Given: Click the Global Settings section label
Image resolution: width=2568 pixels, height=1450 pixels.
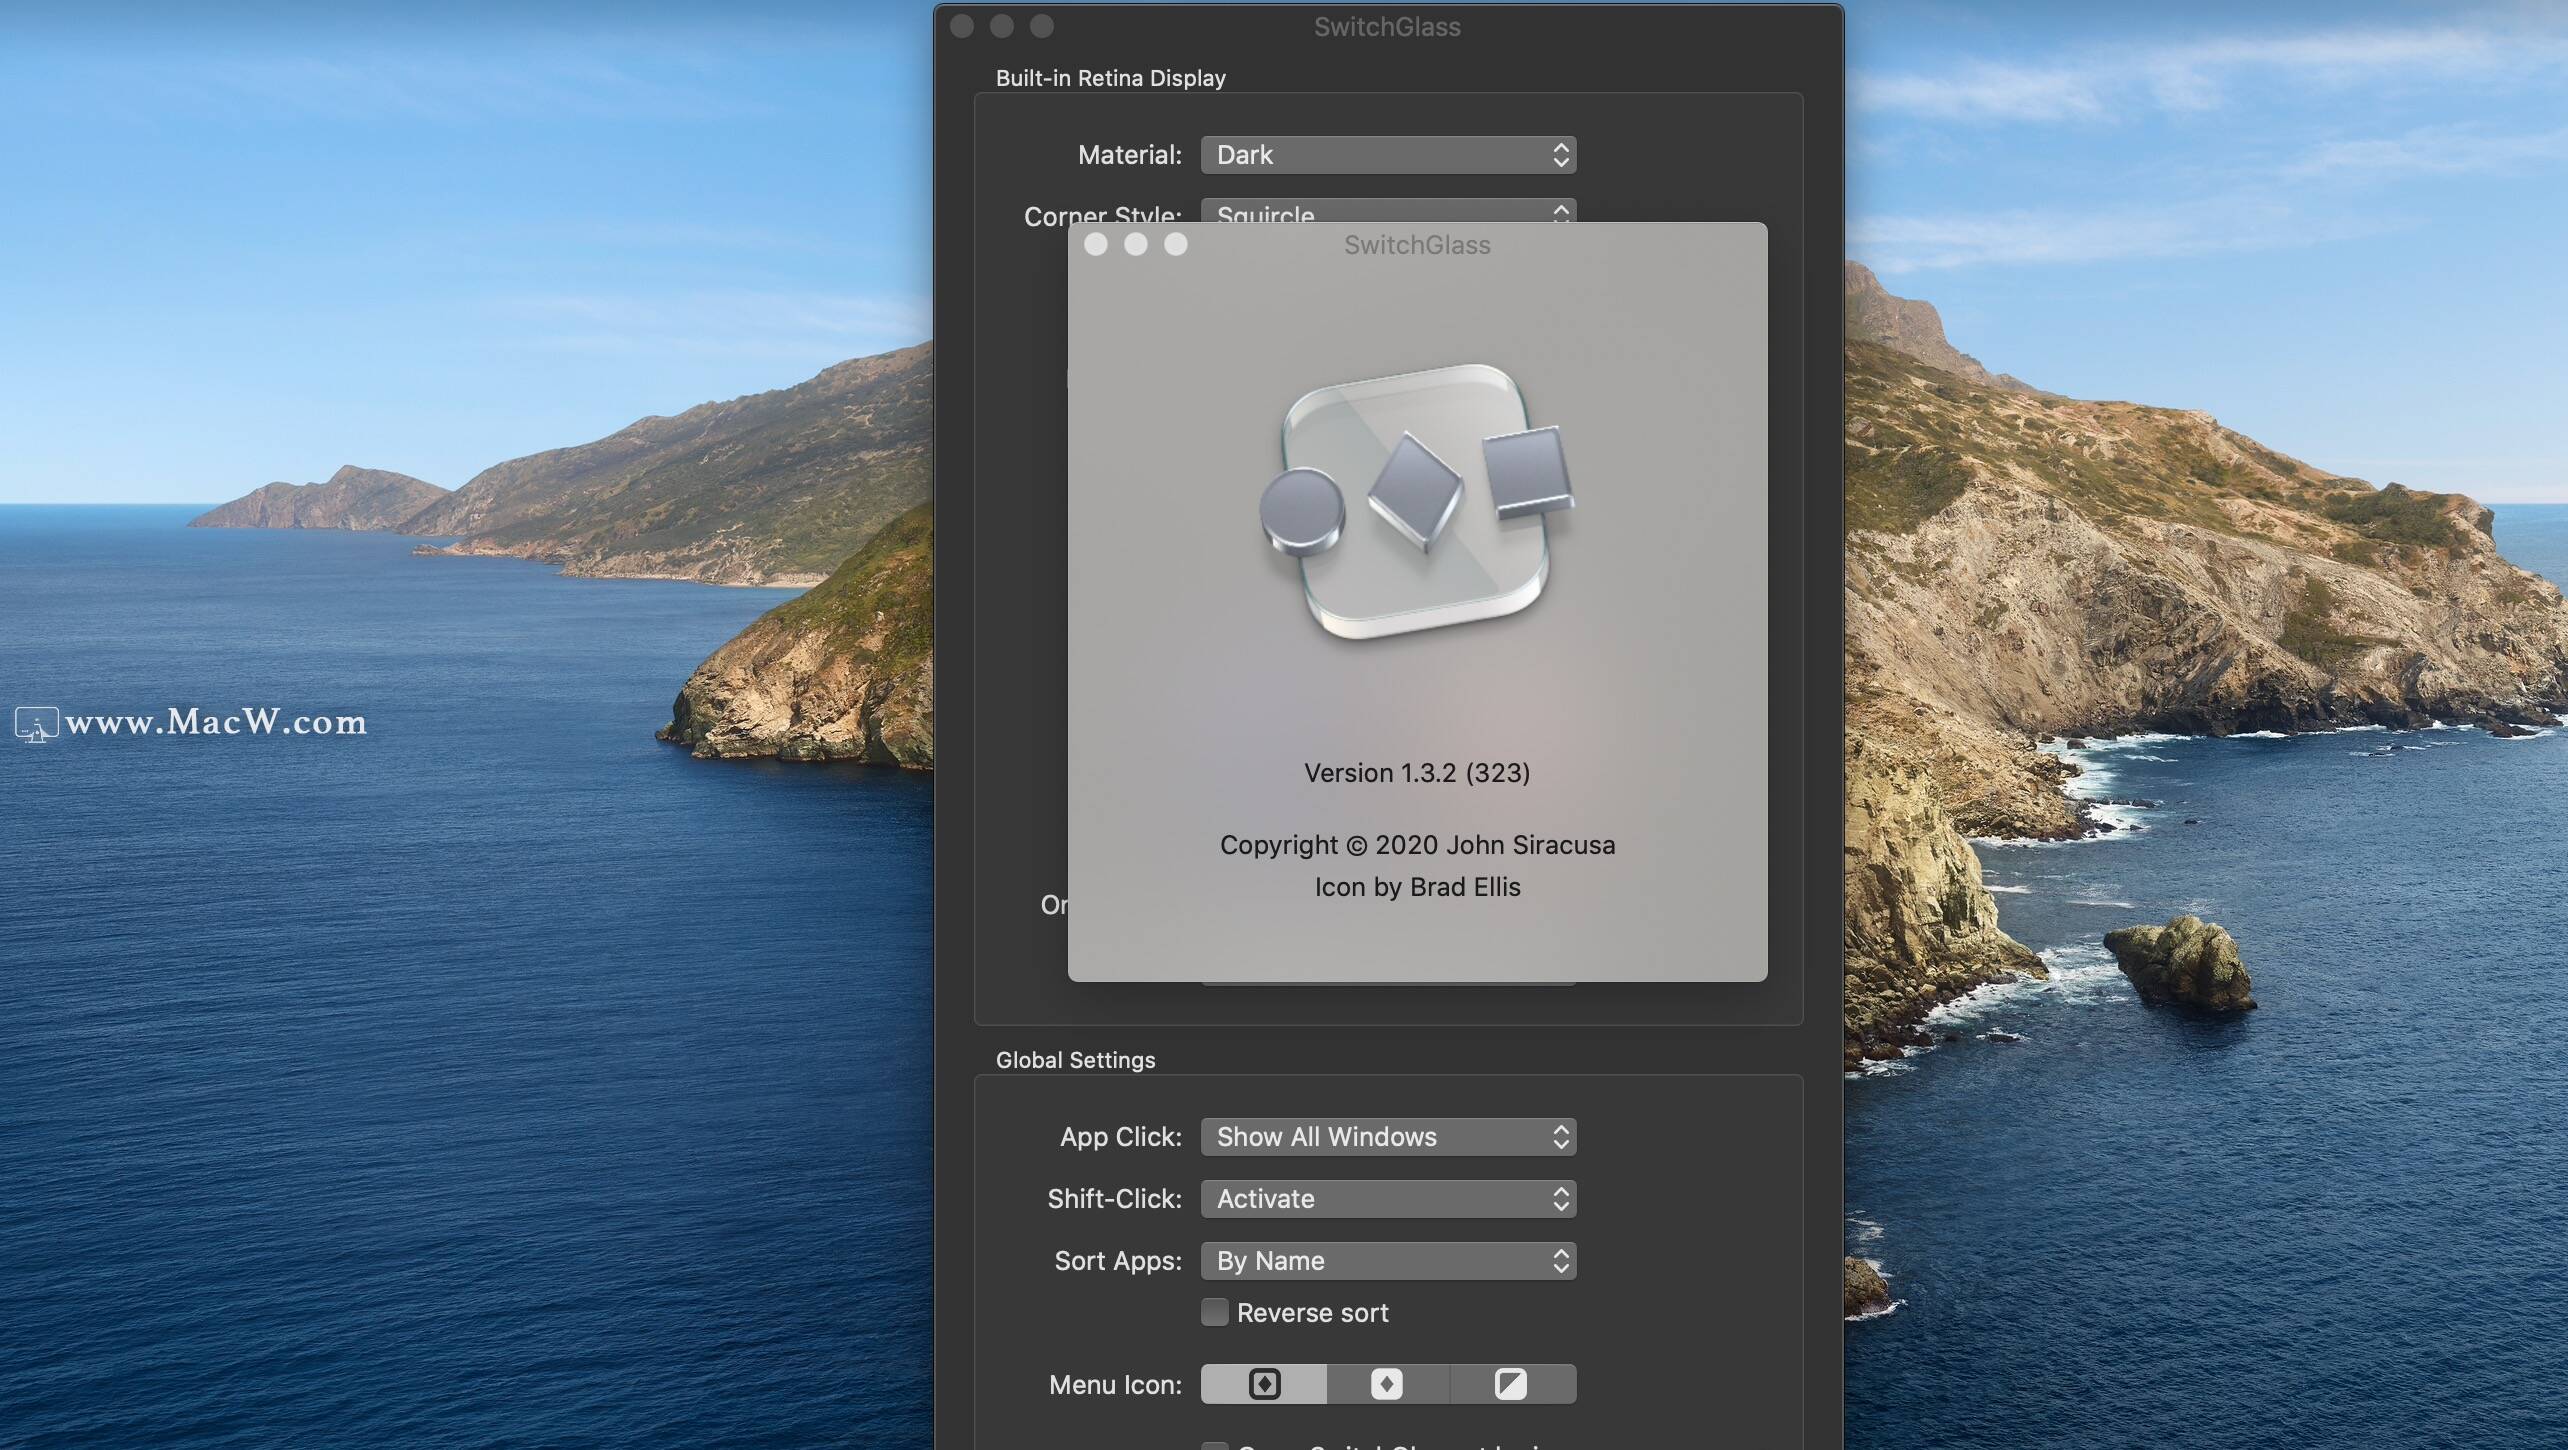Looking at the screenshot, I should click(x=1075, y=1060).
